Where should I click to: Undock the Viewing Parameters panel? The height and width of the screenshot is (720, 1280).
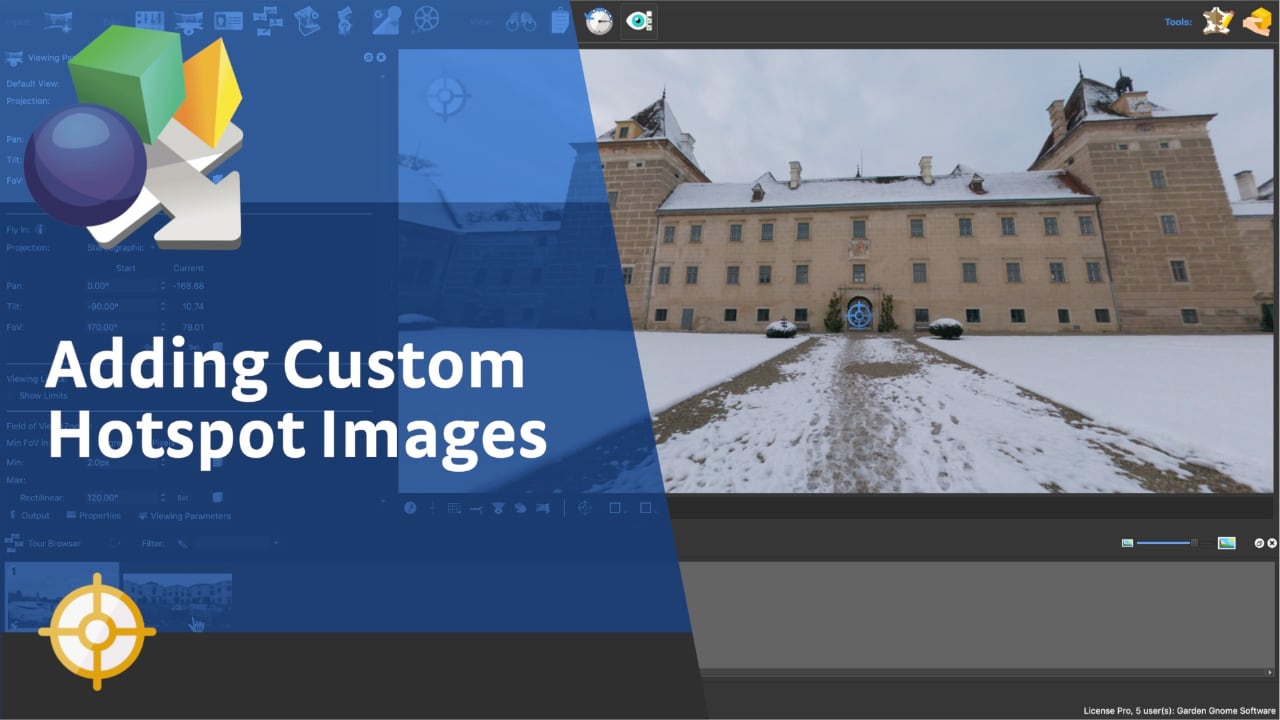(x=368, y=58)
